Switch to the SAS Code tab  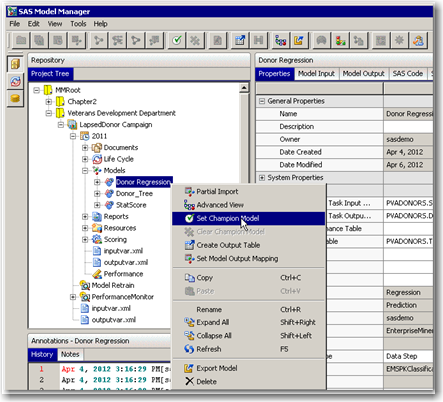point(408,74)
